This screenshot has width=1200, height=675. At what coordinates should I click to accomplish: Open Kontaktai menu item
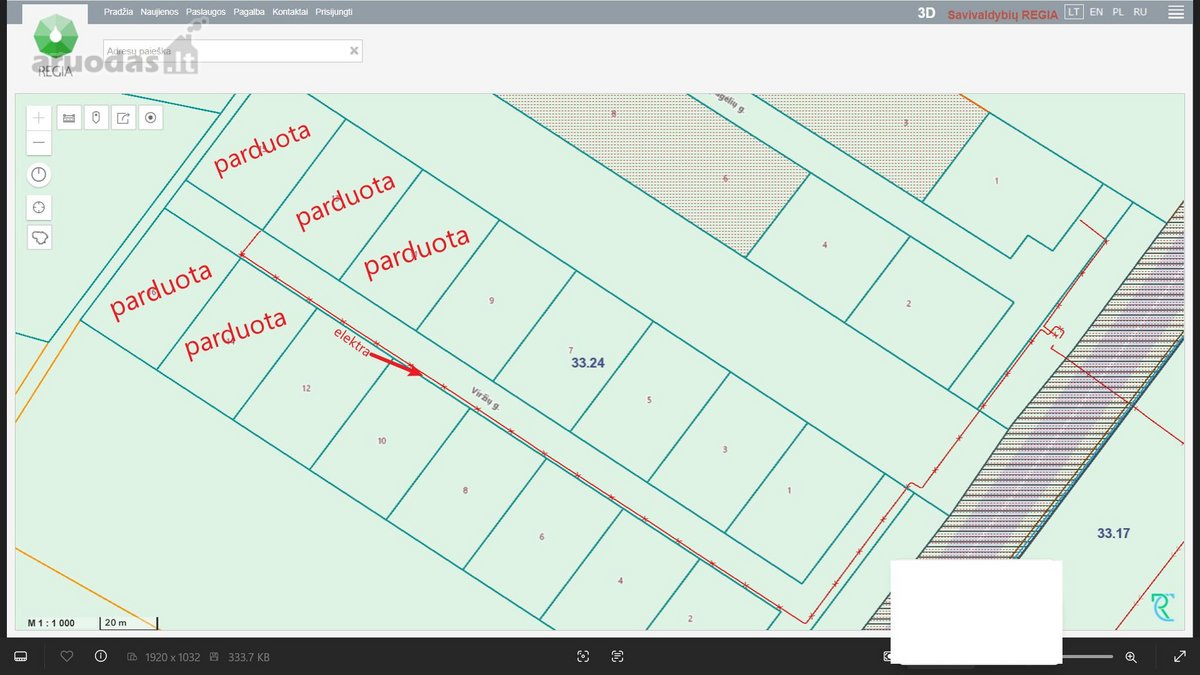click(290, 13)
